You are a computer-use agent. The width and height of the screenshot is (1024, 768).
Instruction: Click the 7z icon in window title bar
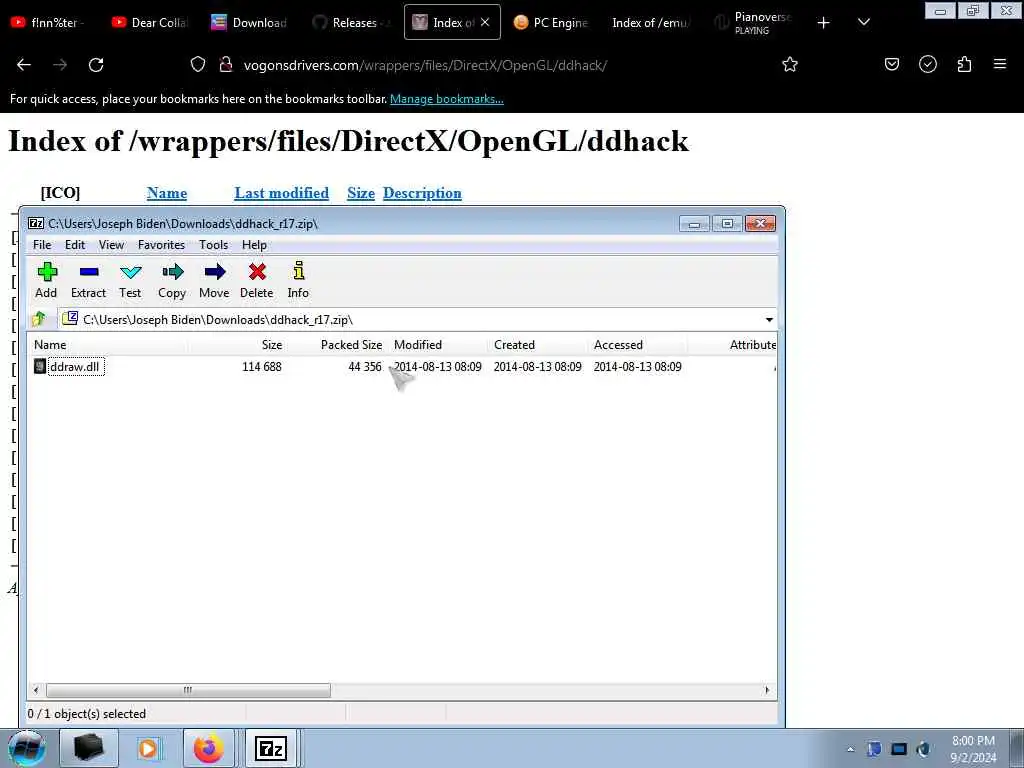tap(36, 223)
